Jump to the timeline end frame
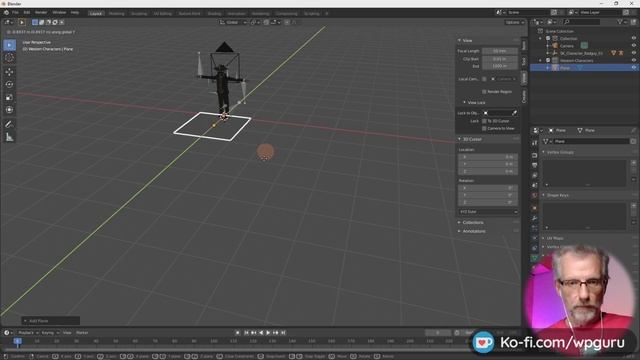The height and width of the screenshot is (360, 640). (283, 333)
